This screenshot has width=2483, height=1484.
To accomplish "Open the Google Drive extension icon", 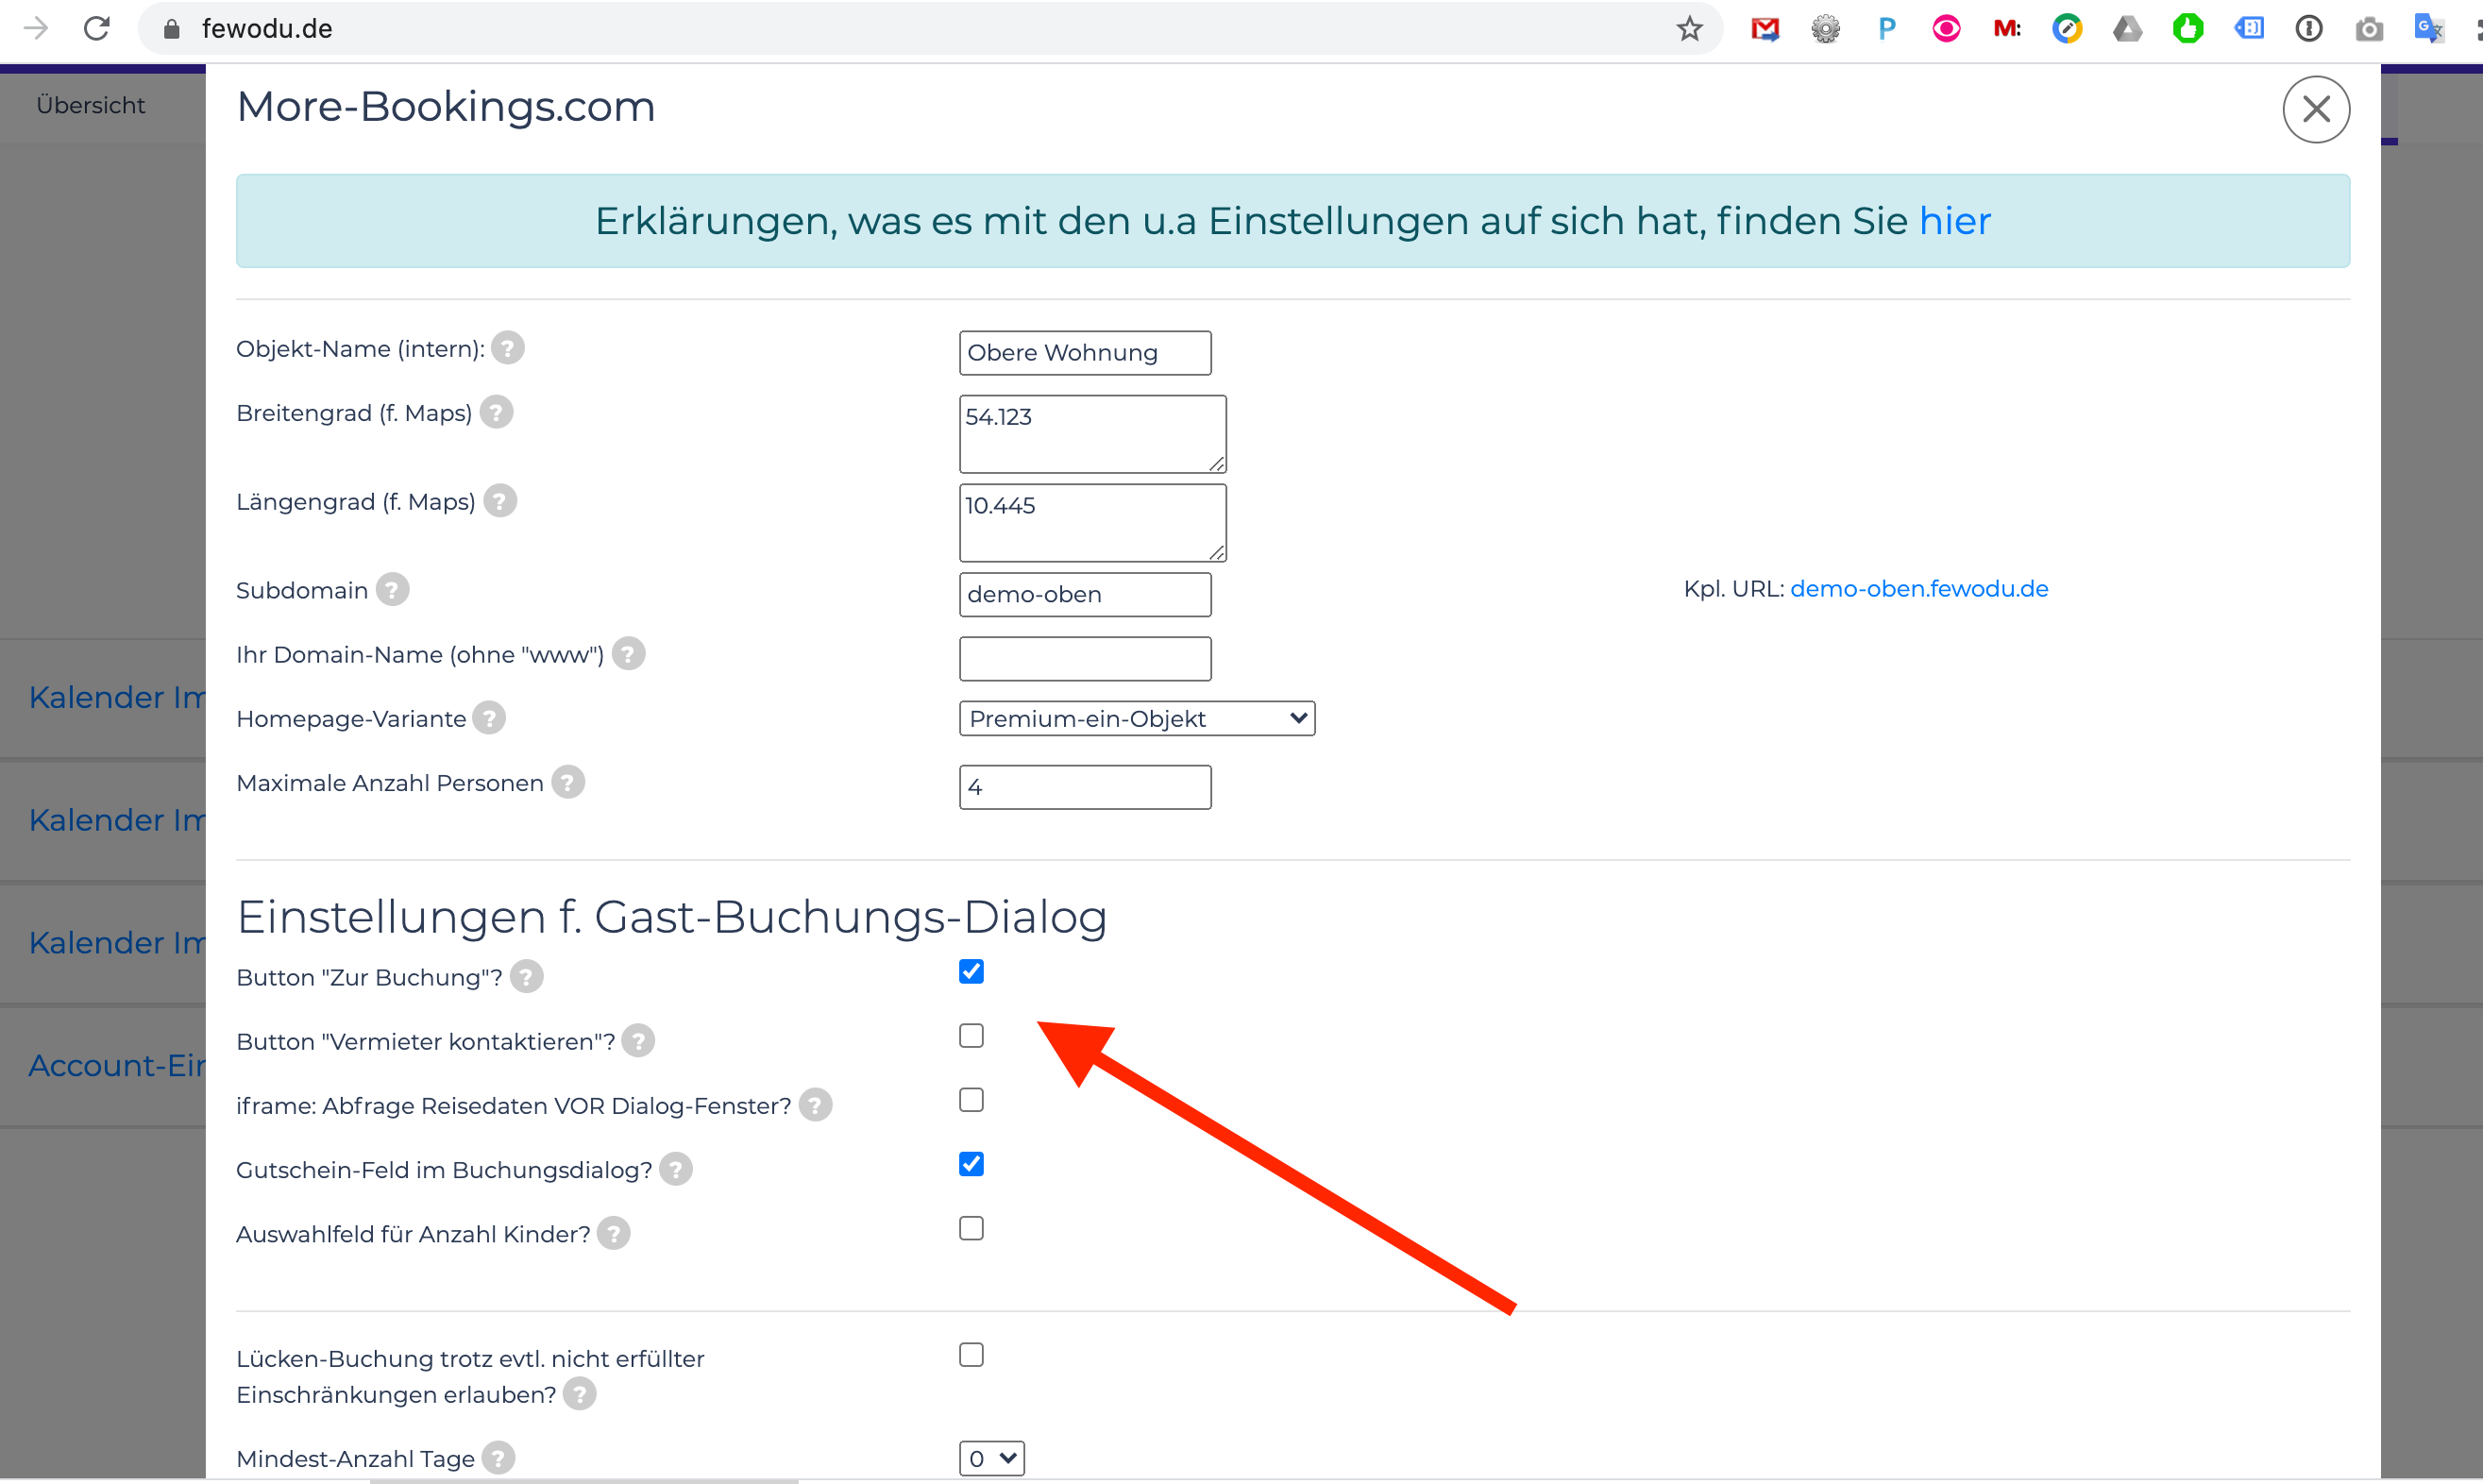I will [x=2127, y=29].
